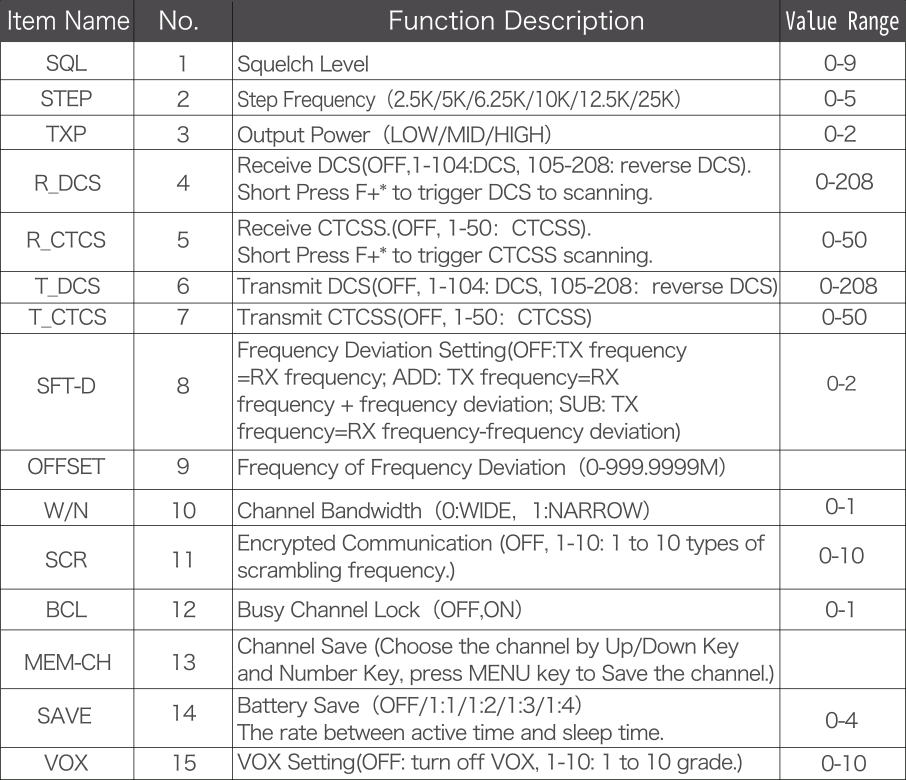Click the "Function Description" column header
Screen dimensions: 906x780
516,21
